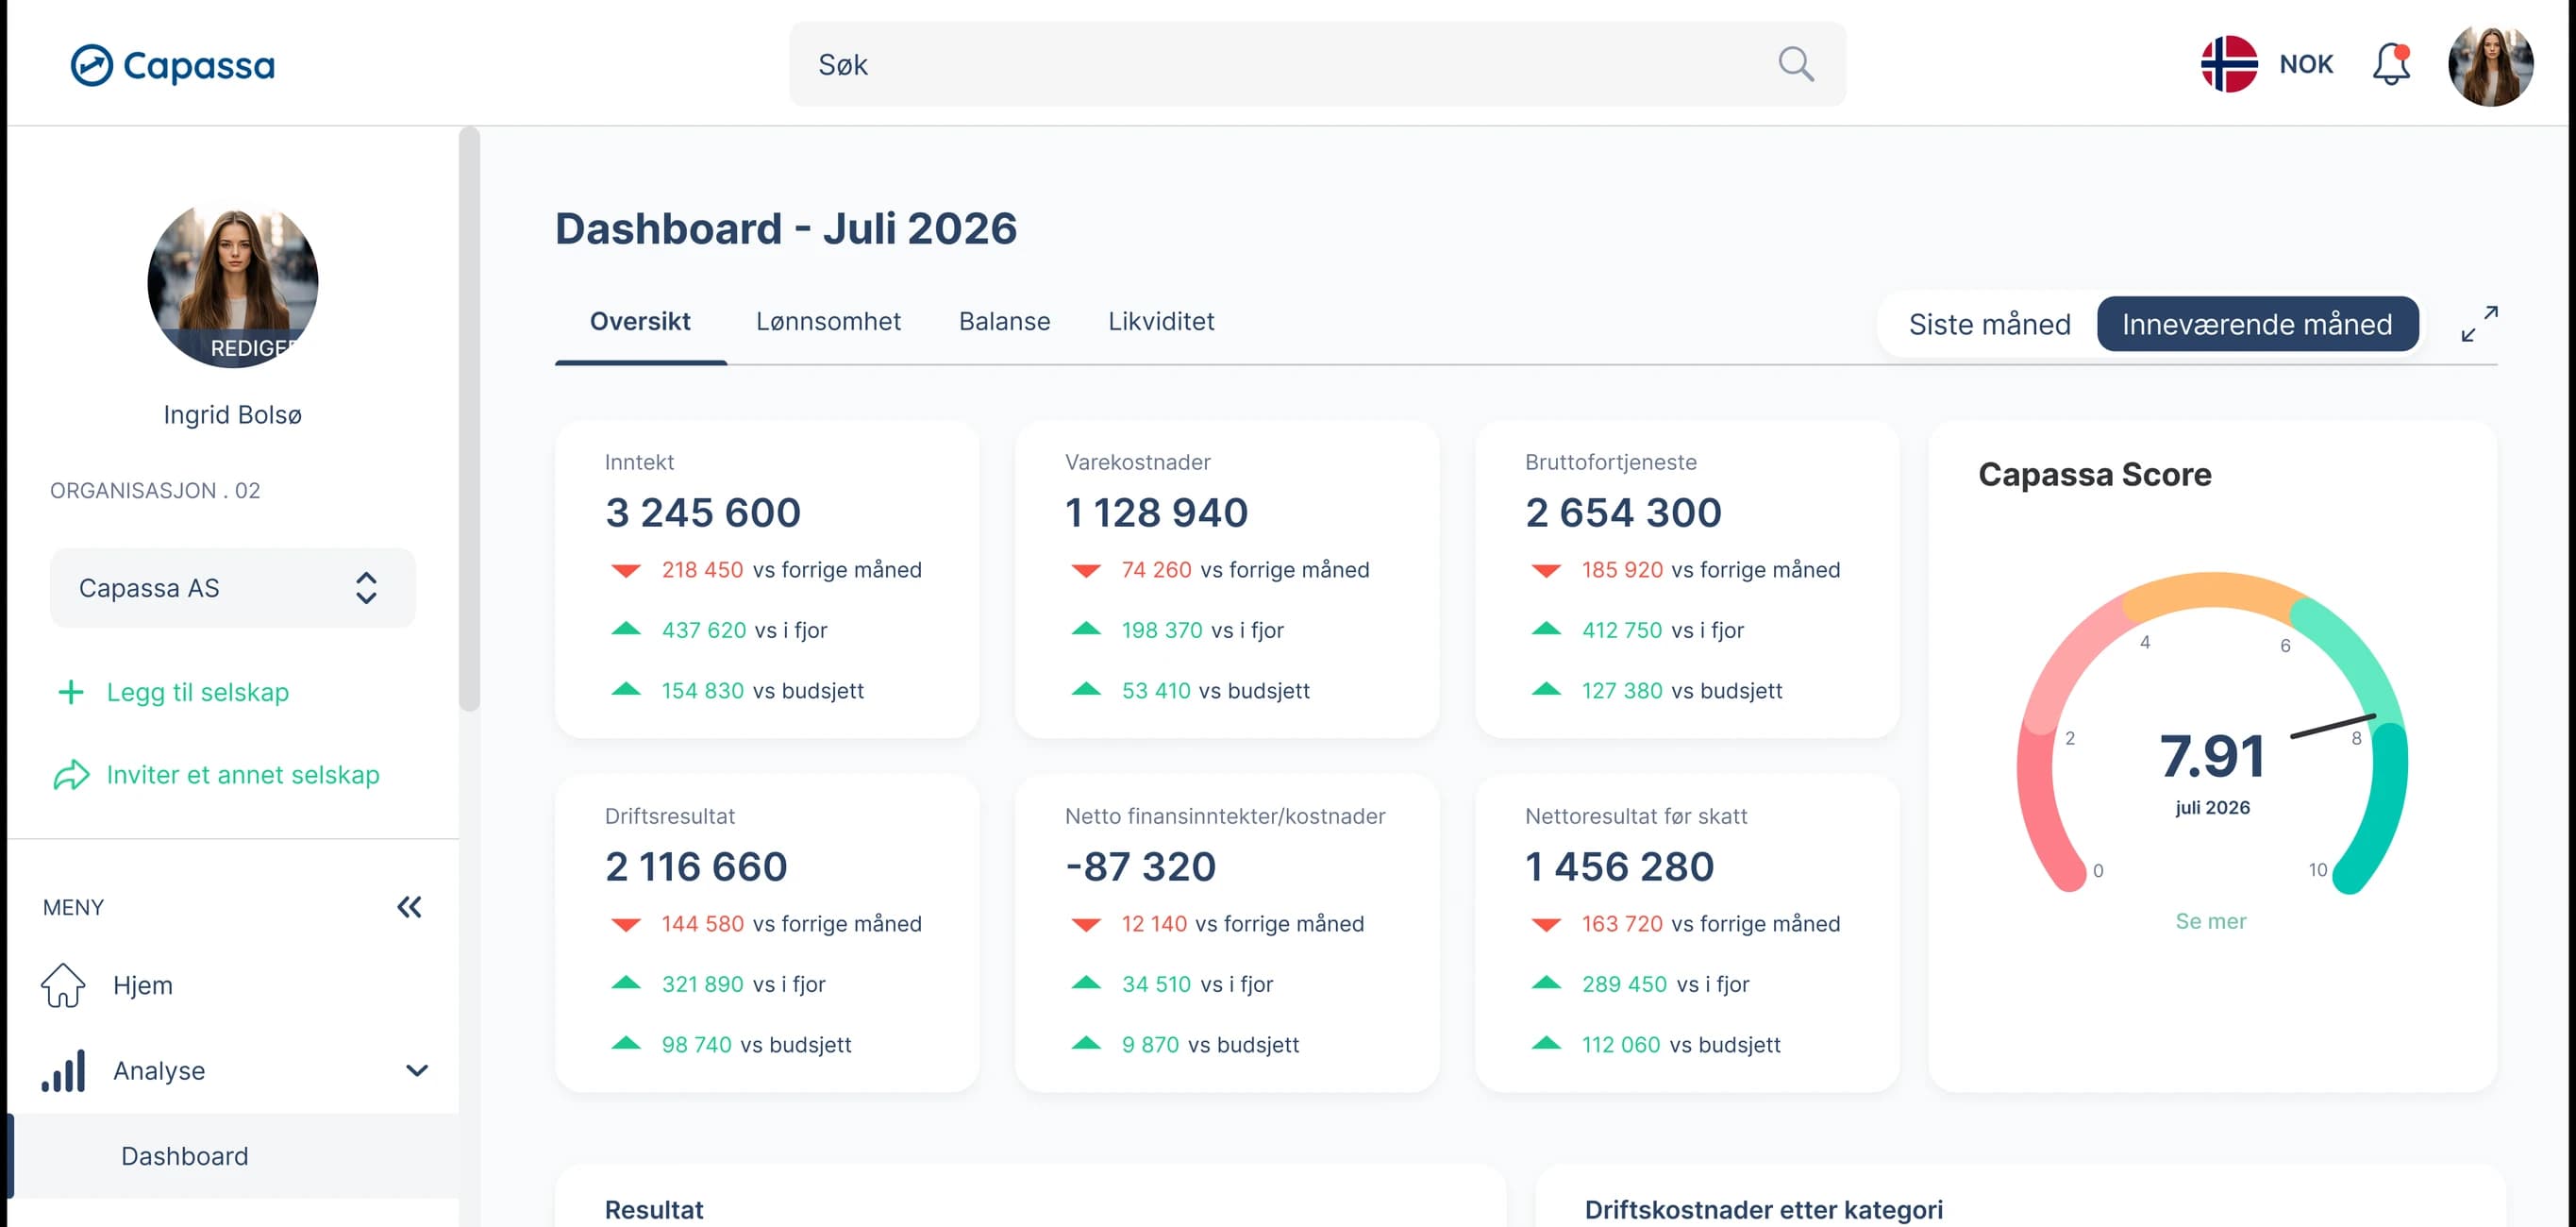The height and width of the screenshot is (1227, 2576).
Task: Switch to the Balanse tab
Action: 1004,321
